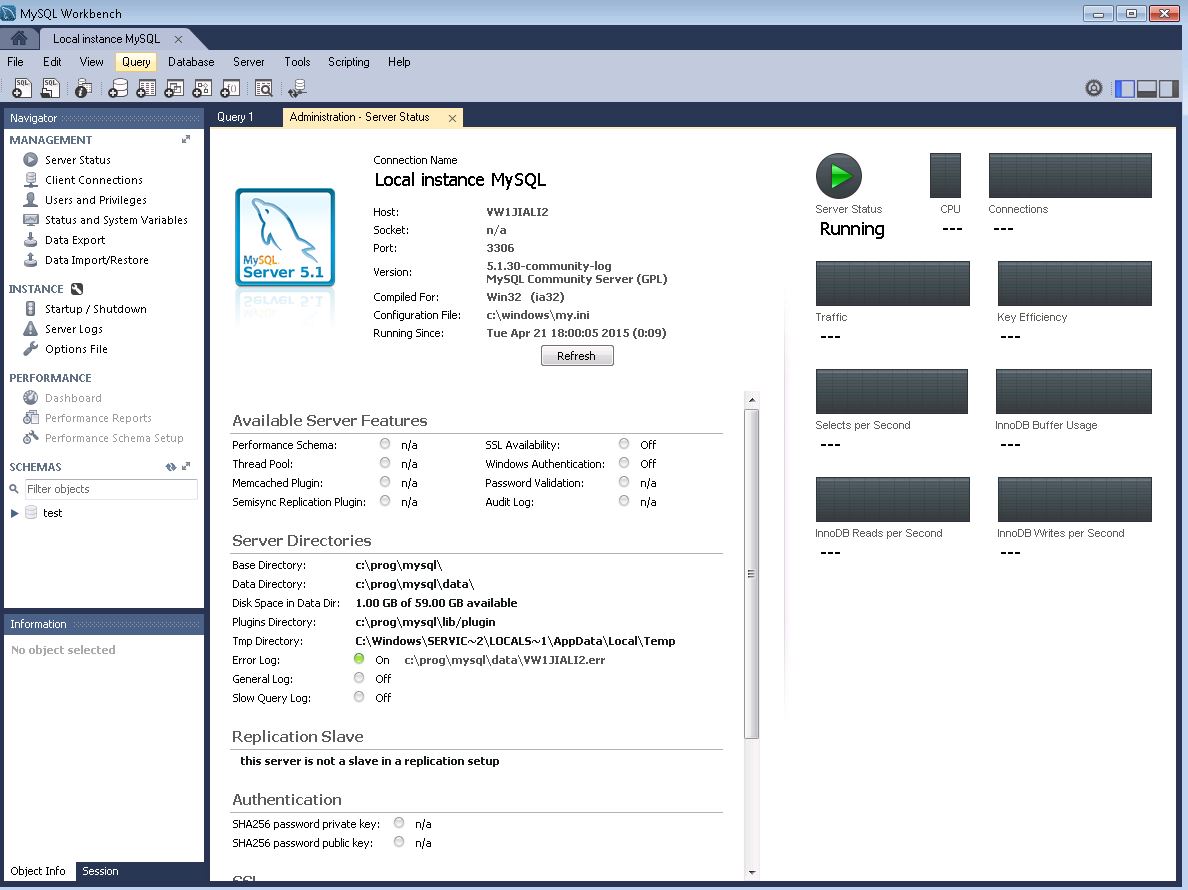This screenshot has height=890, width=1188.
Task: Click the port value 3306
Action: click(500, 248)
